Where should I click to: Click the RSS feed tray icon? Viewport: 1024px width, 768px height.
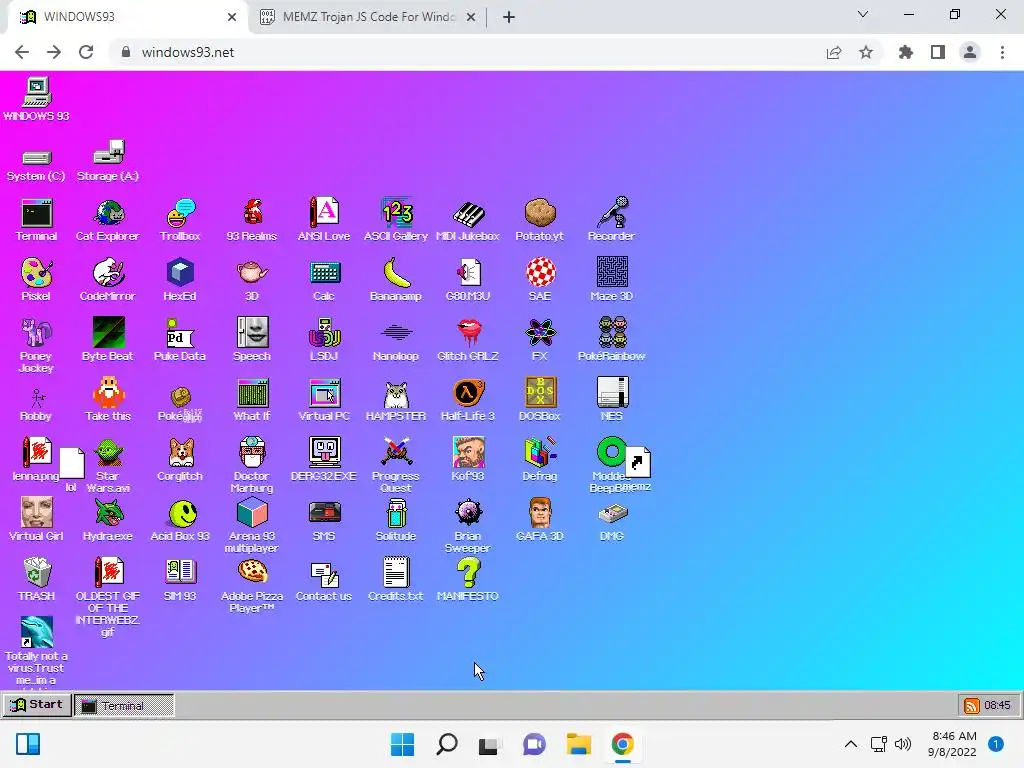click(972, 705)
